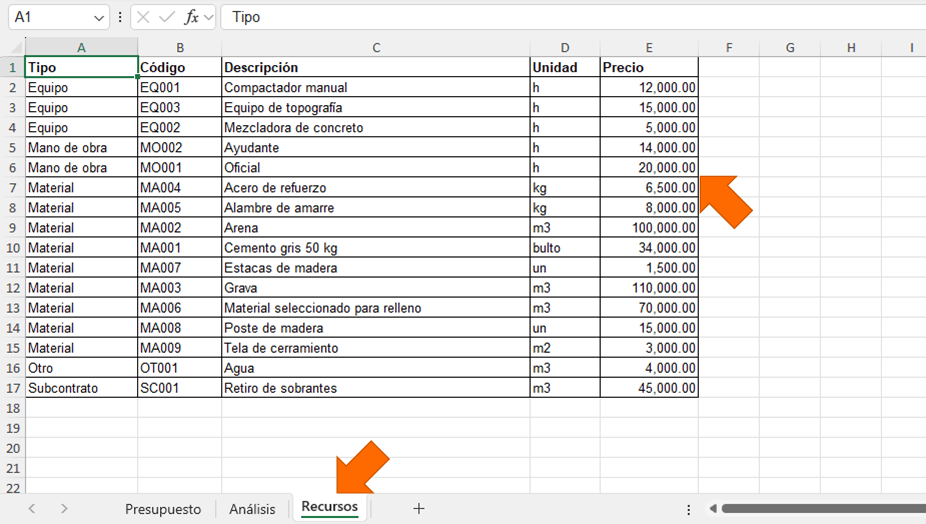
Task: Select the Precio header cell
Action: pos(649,67)
